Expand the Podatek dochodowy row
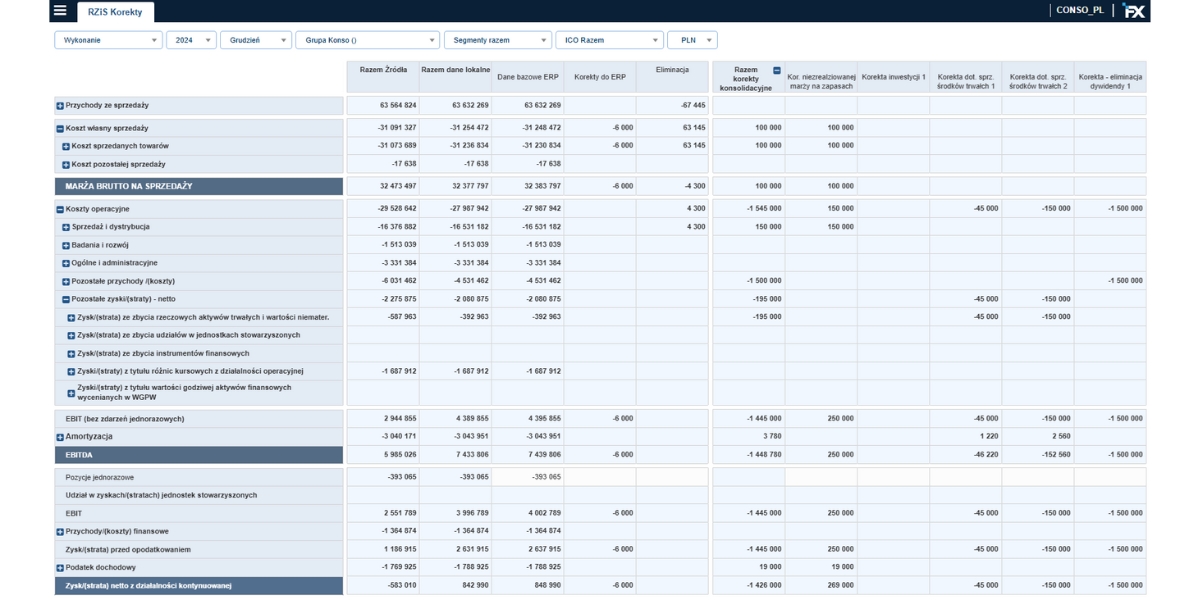 (60, 567)
